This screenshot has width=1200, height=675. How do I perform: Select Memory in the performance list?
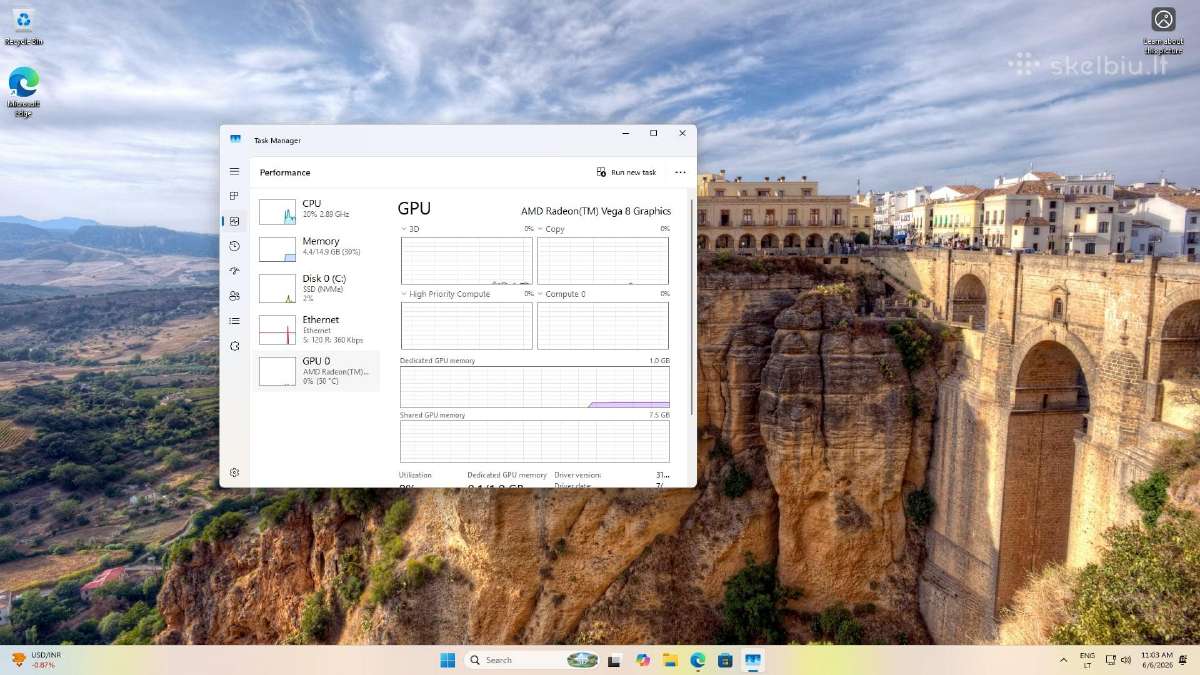tap(316, 247)
